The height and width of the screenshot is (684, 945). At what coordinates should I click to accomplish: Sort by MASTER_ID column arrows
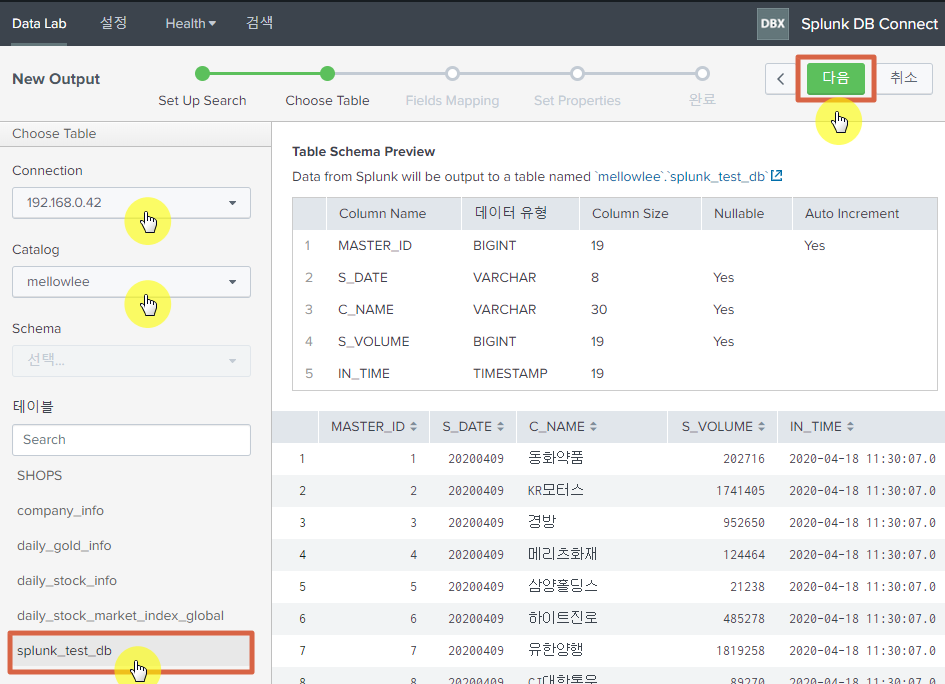click(x=413, y=427)
